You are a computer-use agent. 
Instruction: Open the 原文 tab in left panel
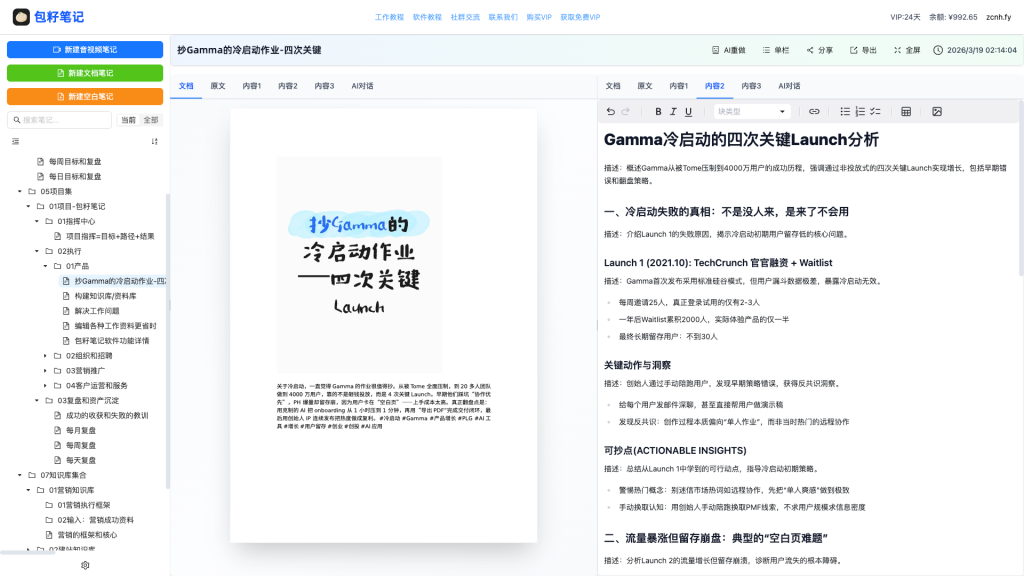pos(218,86)
